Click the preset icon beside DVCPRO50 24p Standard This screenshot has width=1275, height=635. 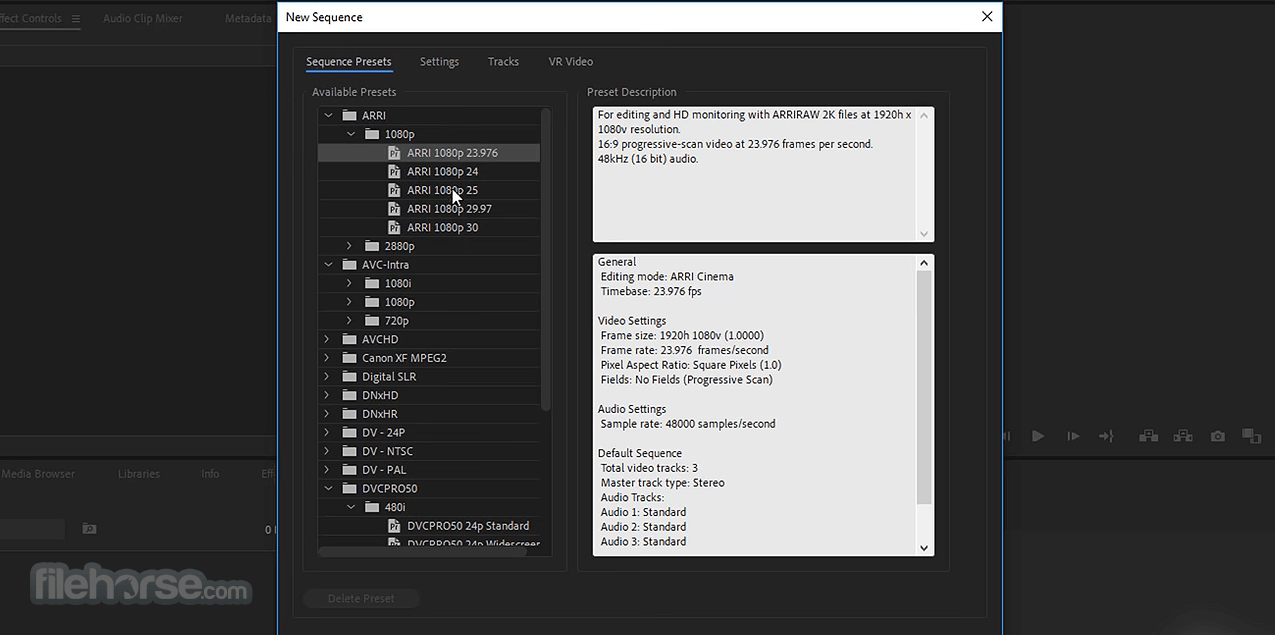(x=394, y=526)
